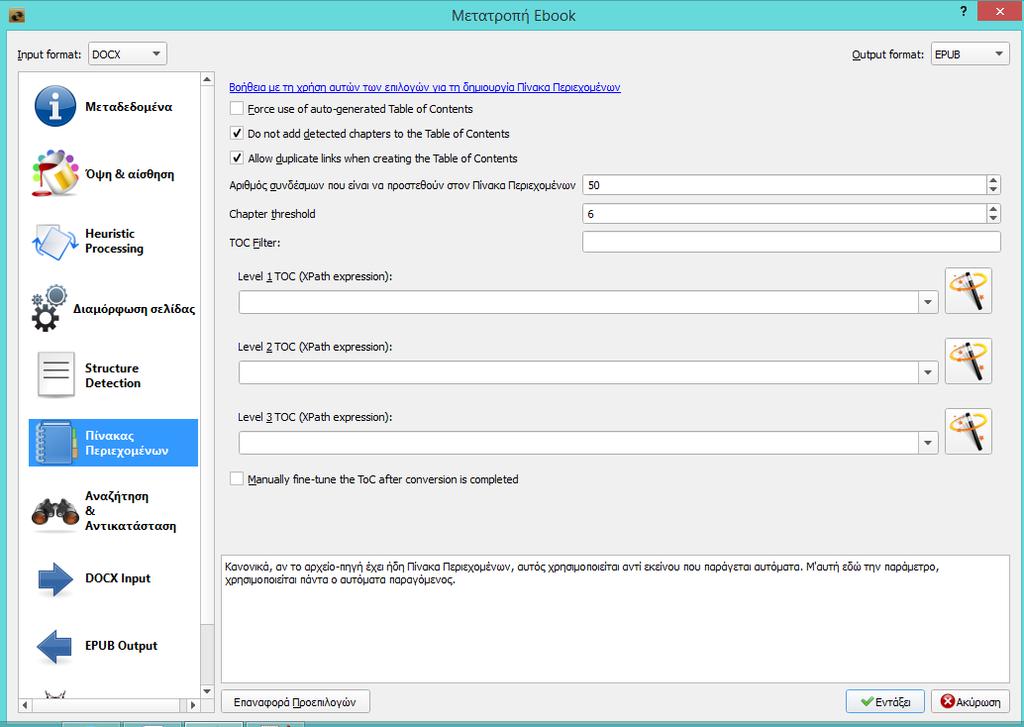This screenshot has height=727, width=1024.
Task: Click the help question mark in title bar
Action: click(x=963, y=12)
